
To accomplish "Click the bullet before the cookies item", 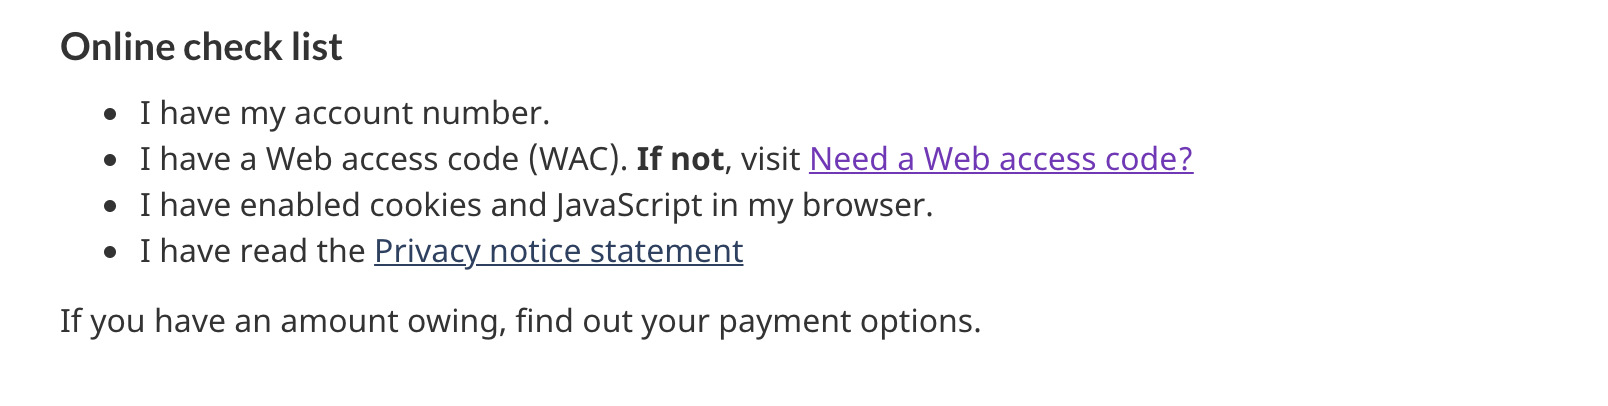I will coord(111,207).
